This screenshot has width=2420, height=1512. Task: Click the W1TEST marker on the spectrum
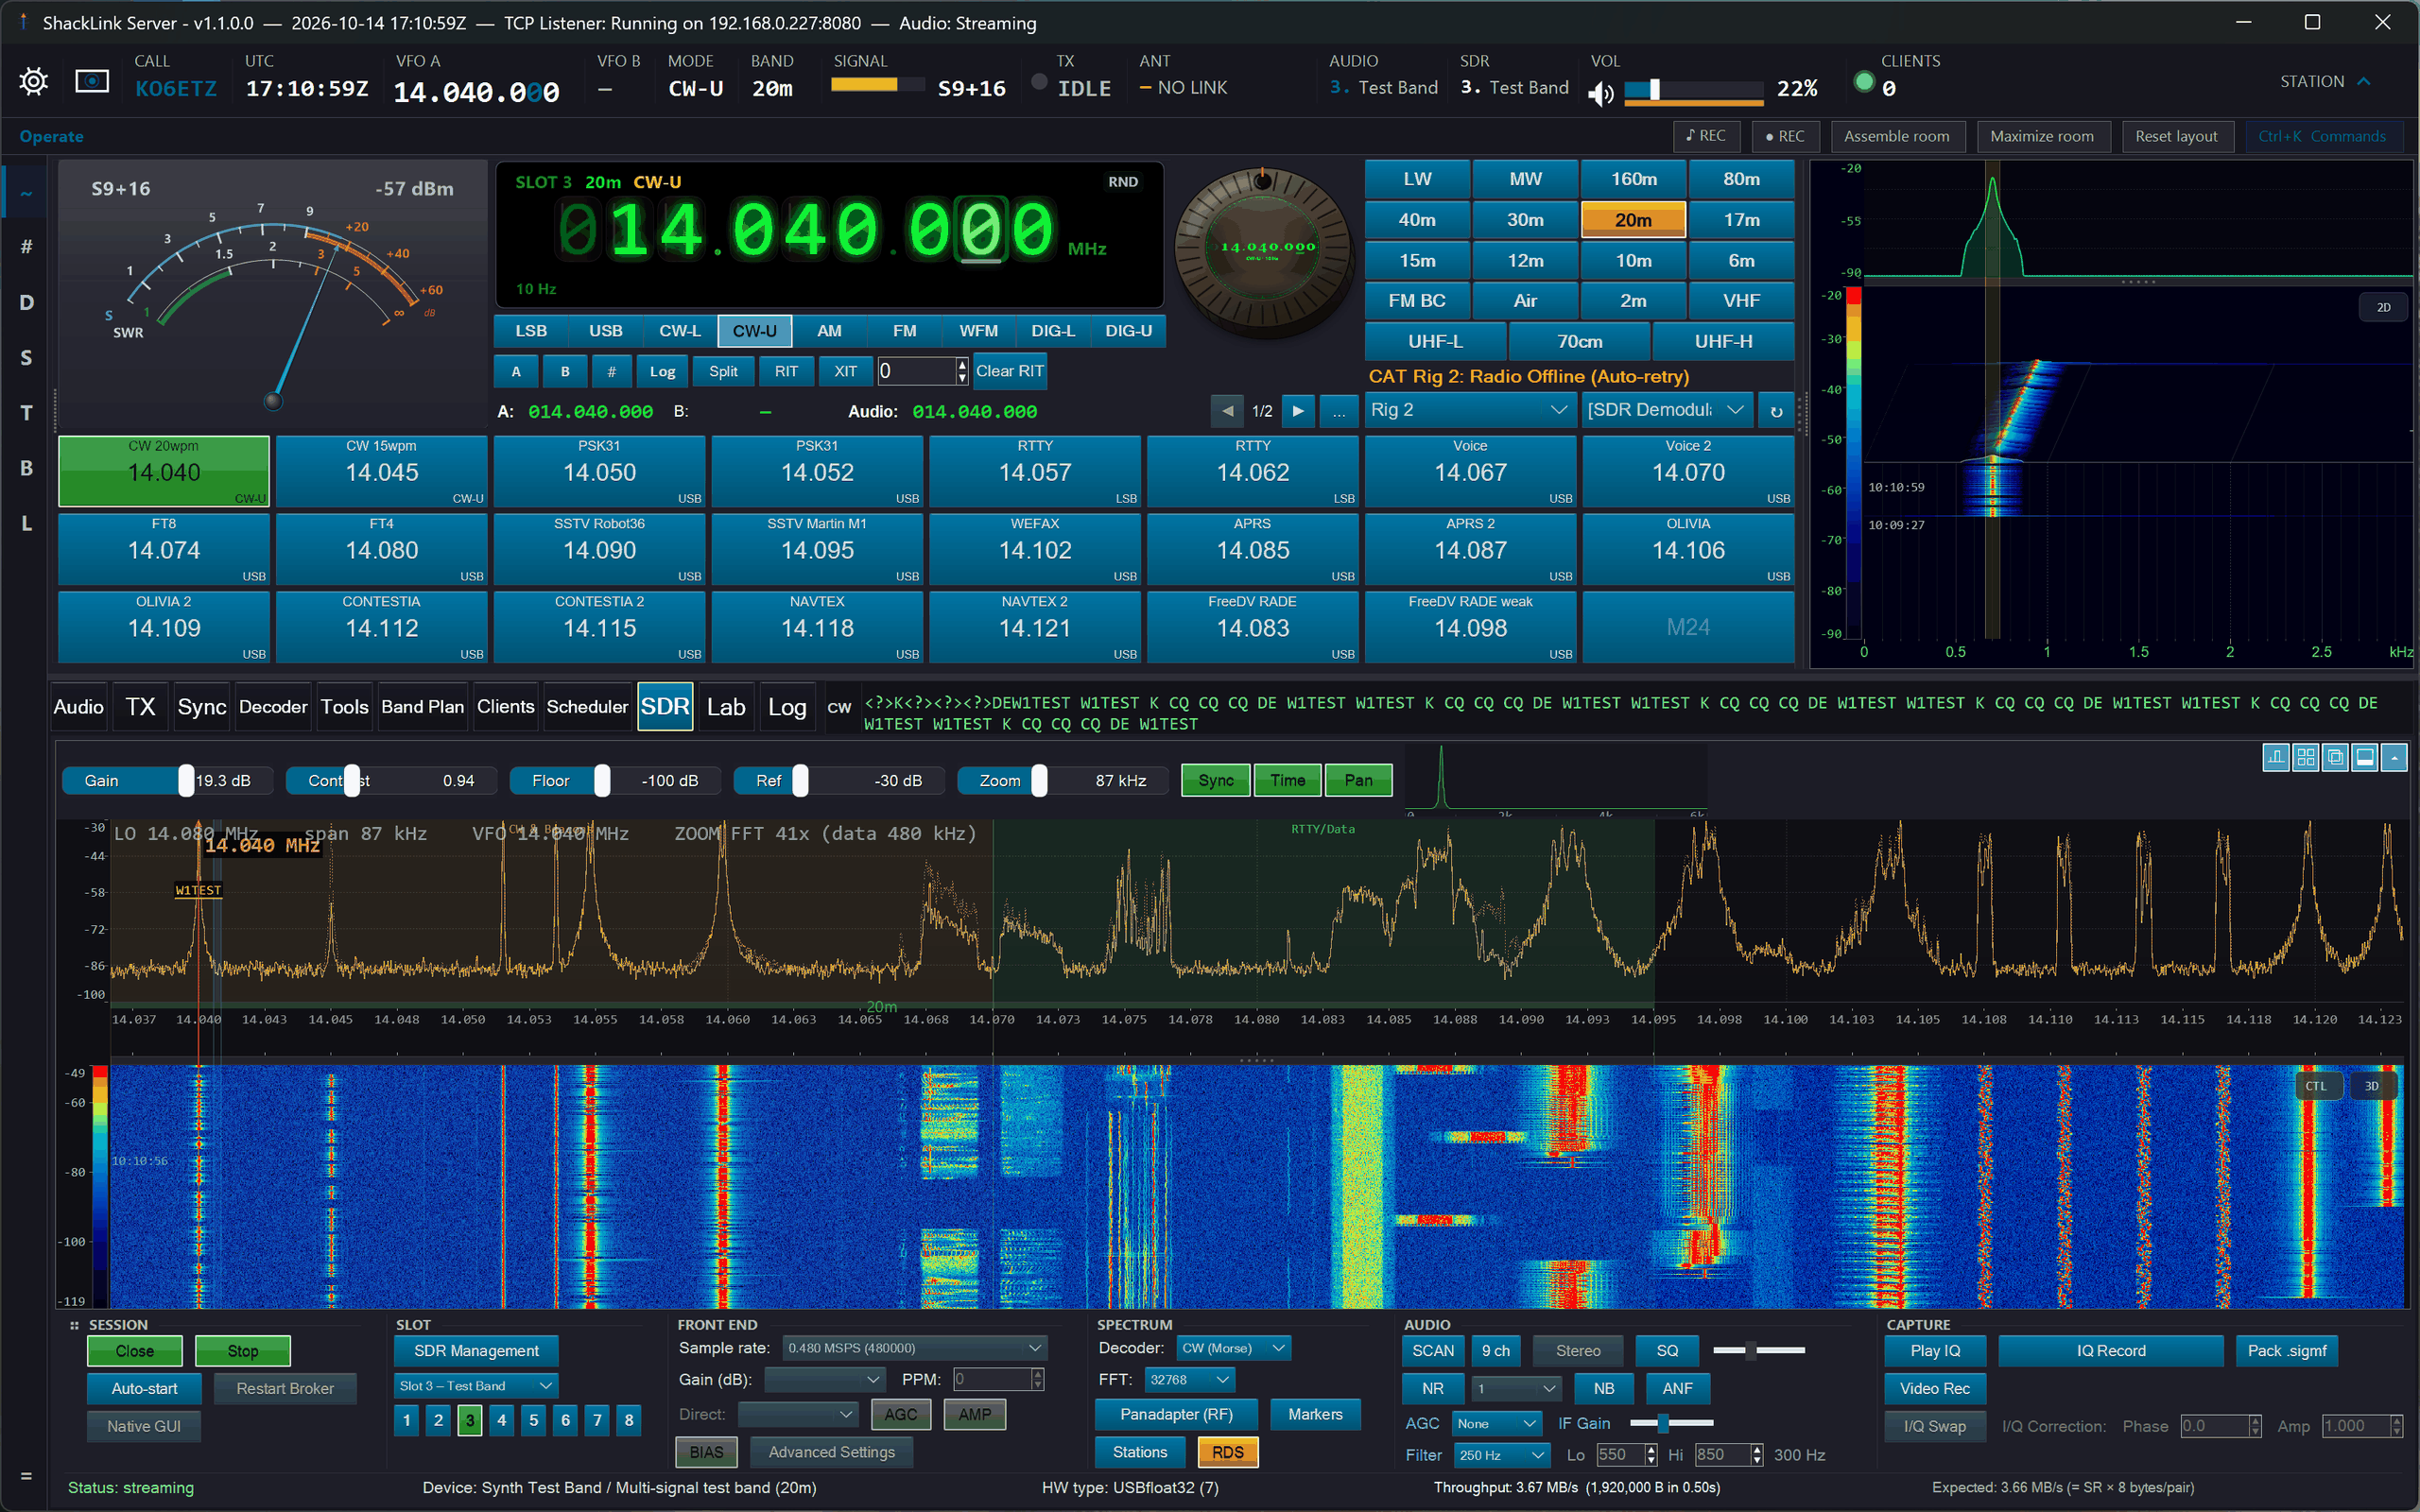[198, 890]
